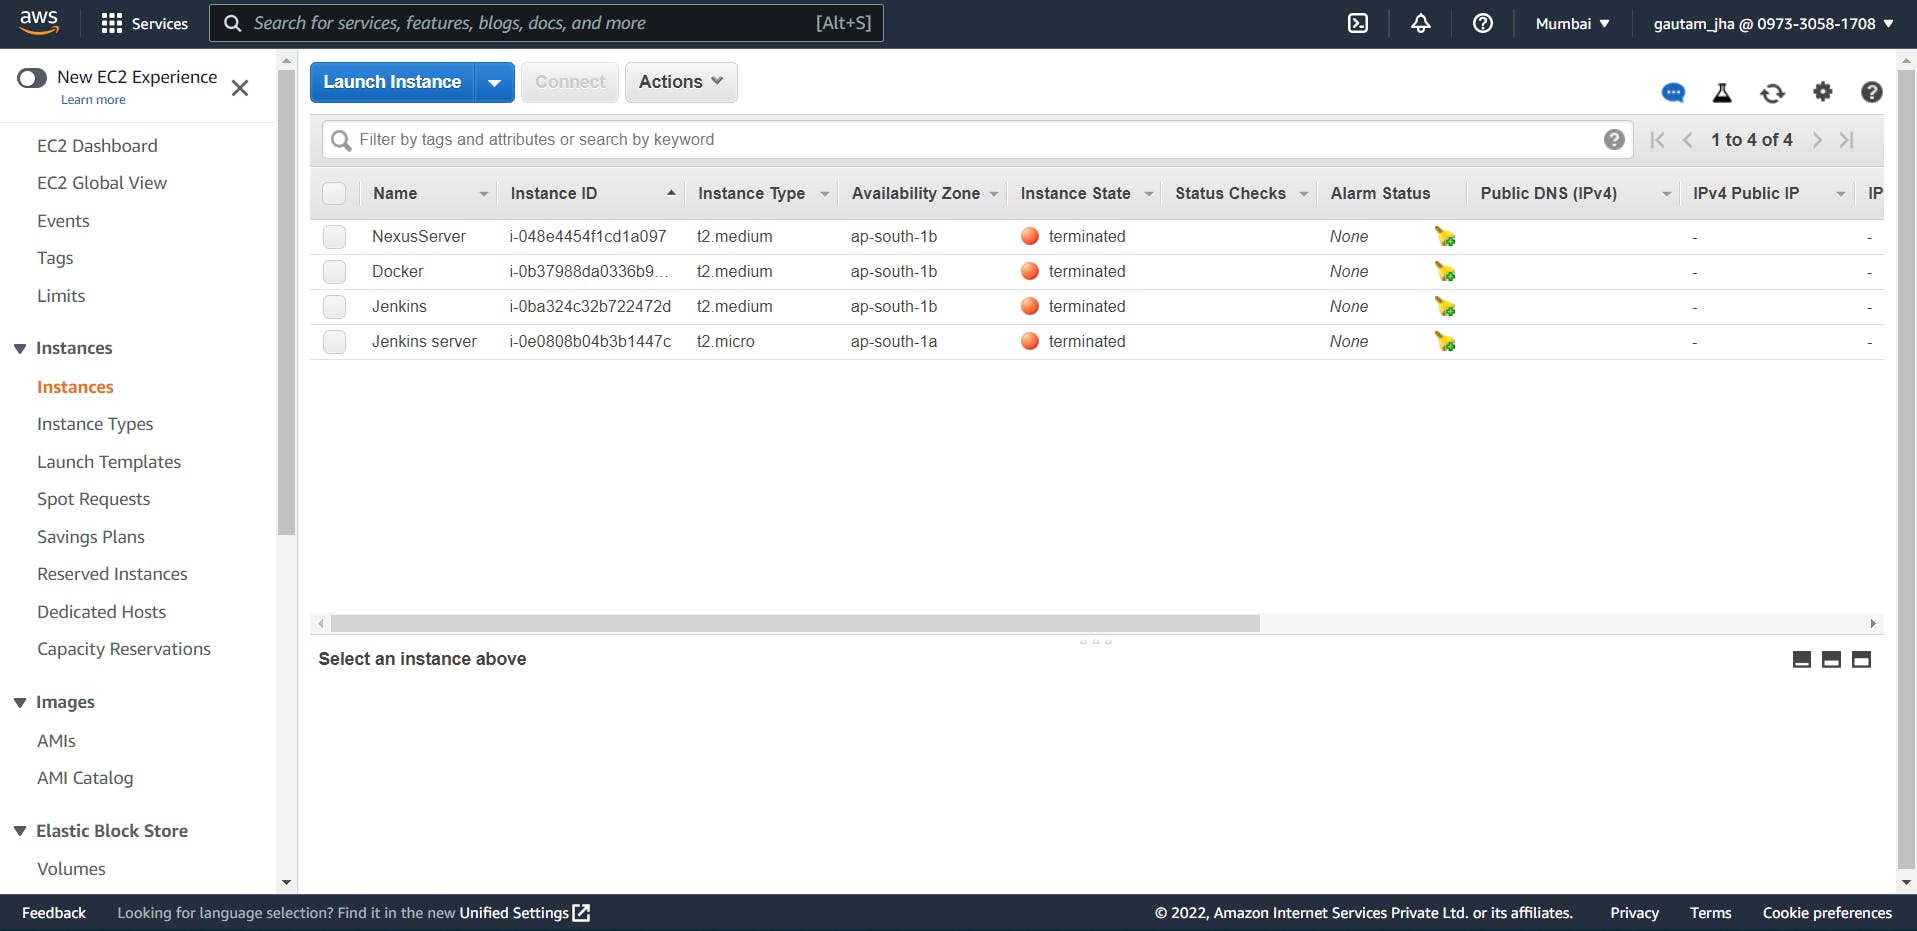Open the notifications bell
Screen dimensions: 1917x931
tap(1420, 23)
